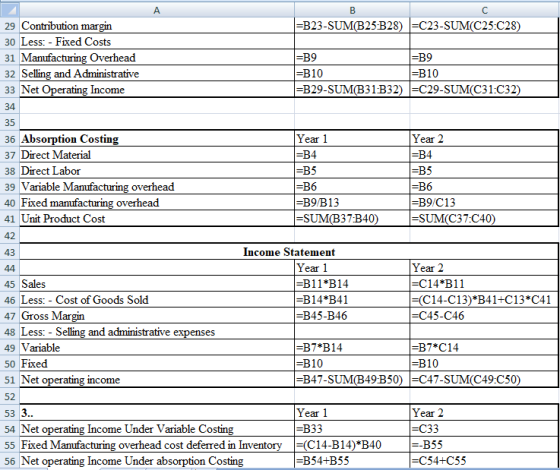Select formula =(C14-C13)*B41+C13*C41 cell
Screen dimensions: 560x470
484,300
